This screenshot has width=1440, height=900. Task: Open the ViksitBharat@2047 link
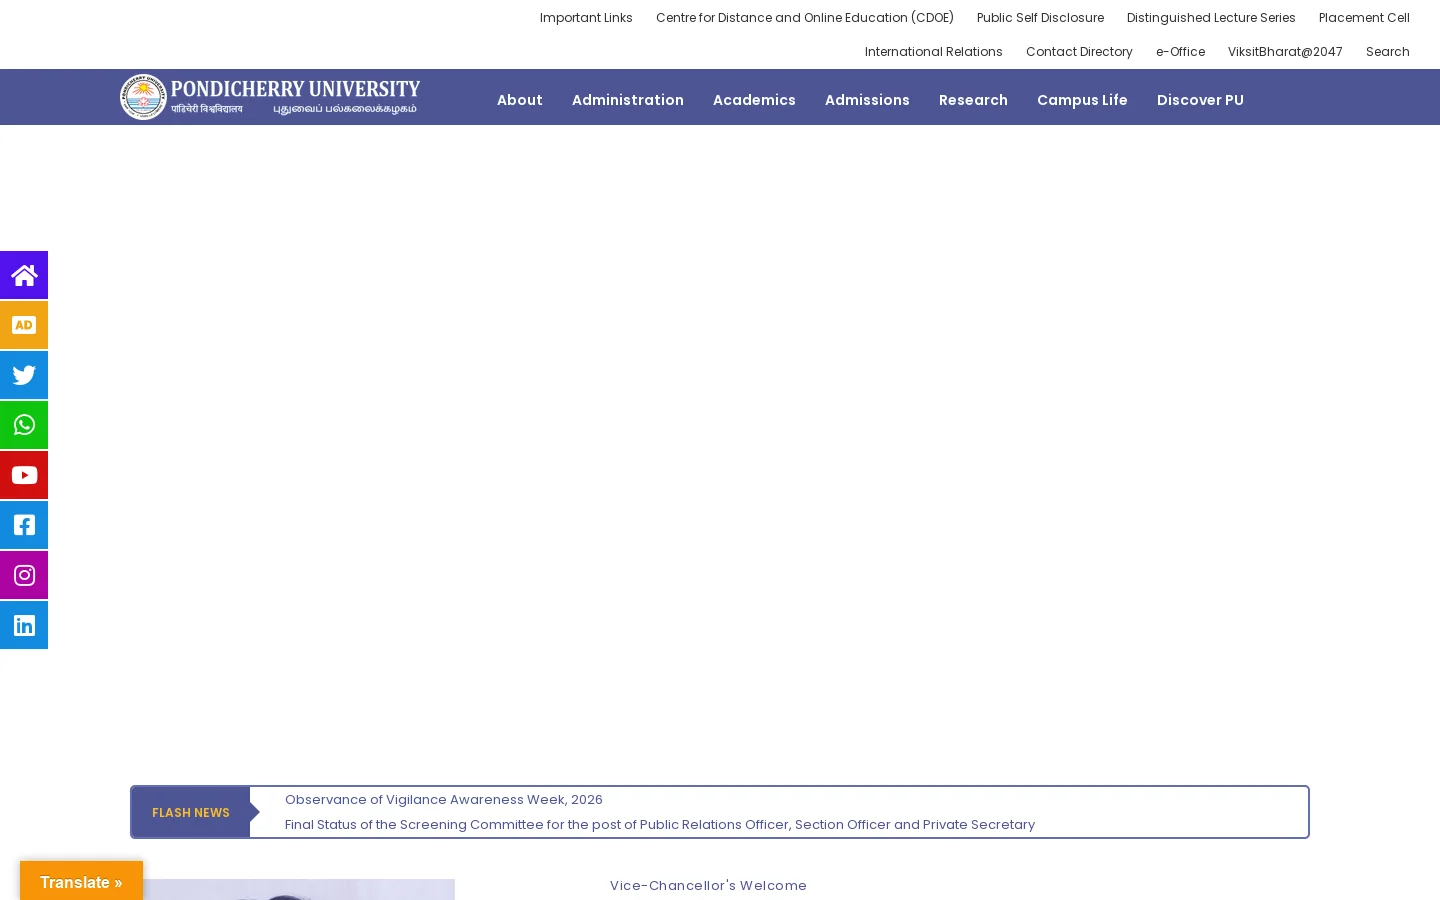pyautogui.click(x=1285, y=51)
